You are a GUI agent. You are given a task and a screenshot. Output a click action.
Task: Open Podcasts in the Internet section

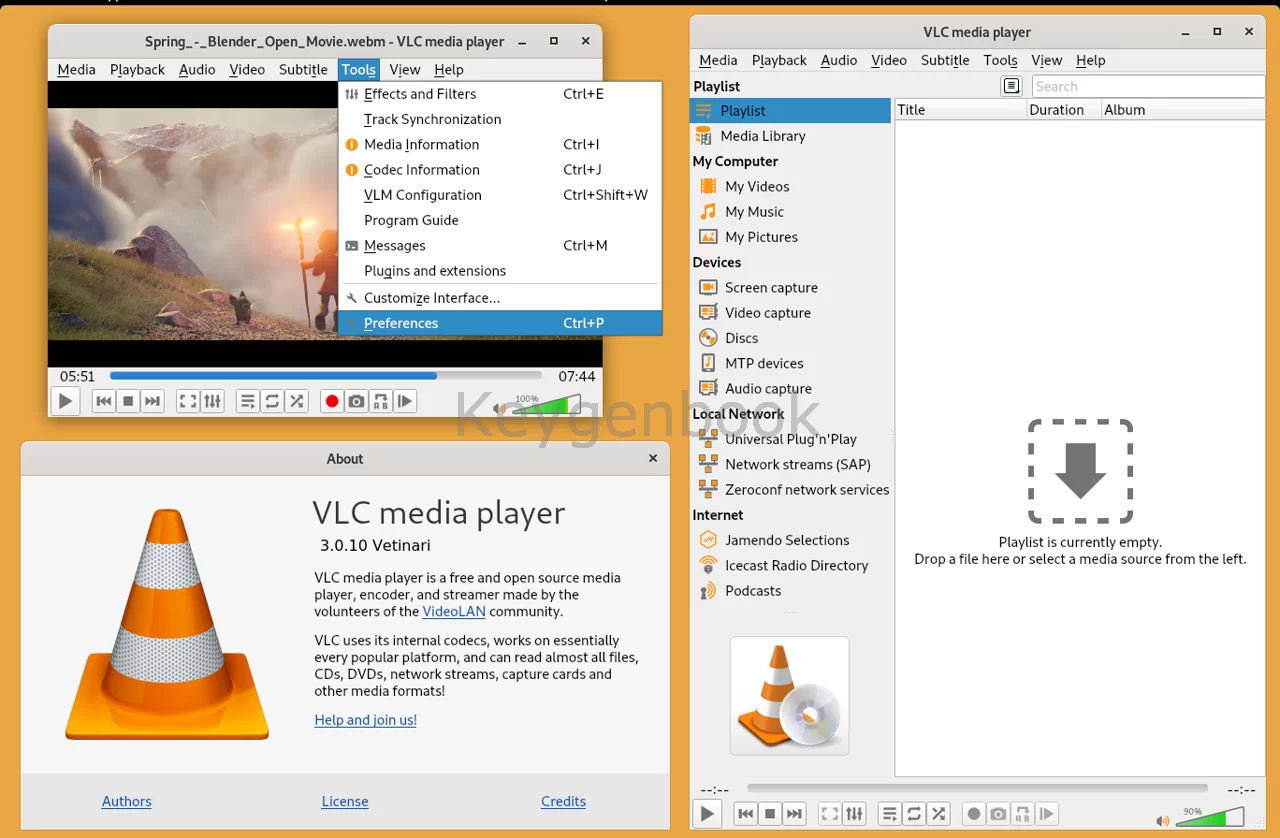[x=752, y=591]
